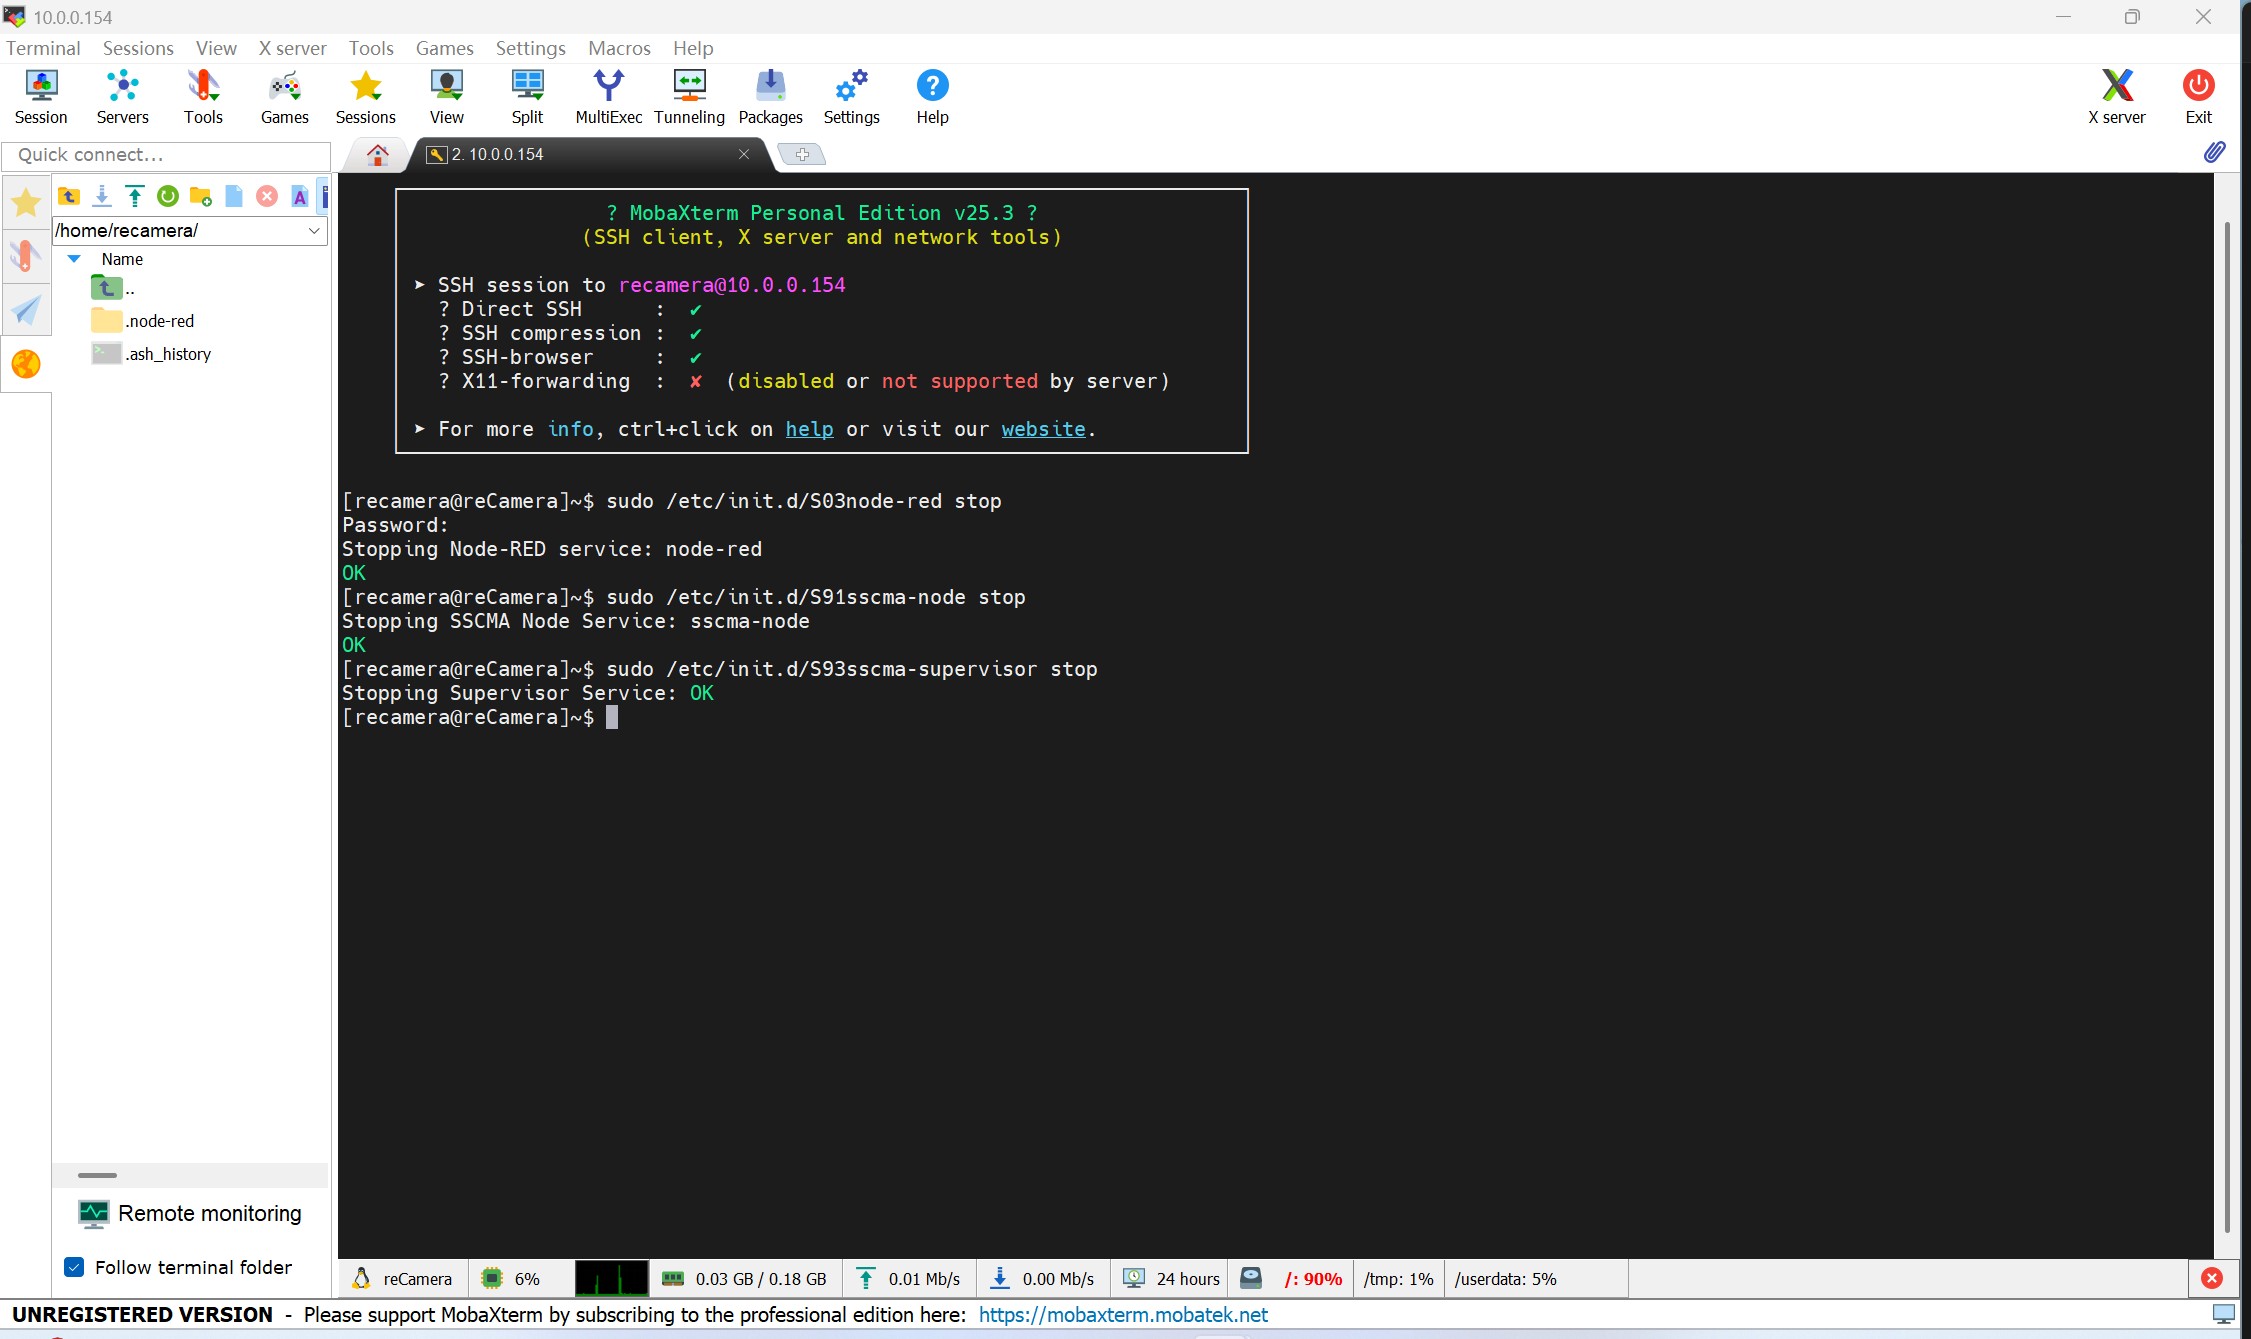Click the paperclip icon at top right
Screen dimensions: 2251x1339
(x=2214, y=152)
